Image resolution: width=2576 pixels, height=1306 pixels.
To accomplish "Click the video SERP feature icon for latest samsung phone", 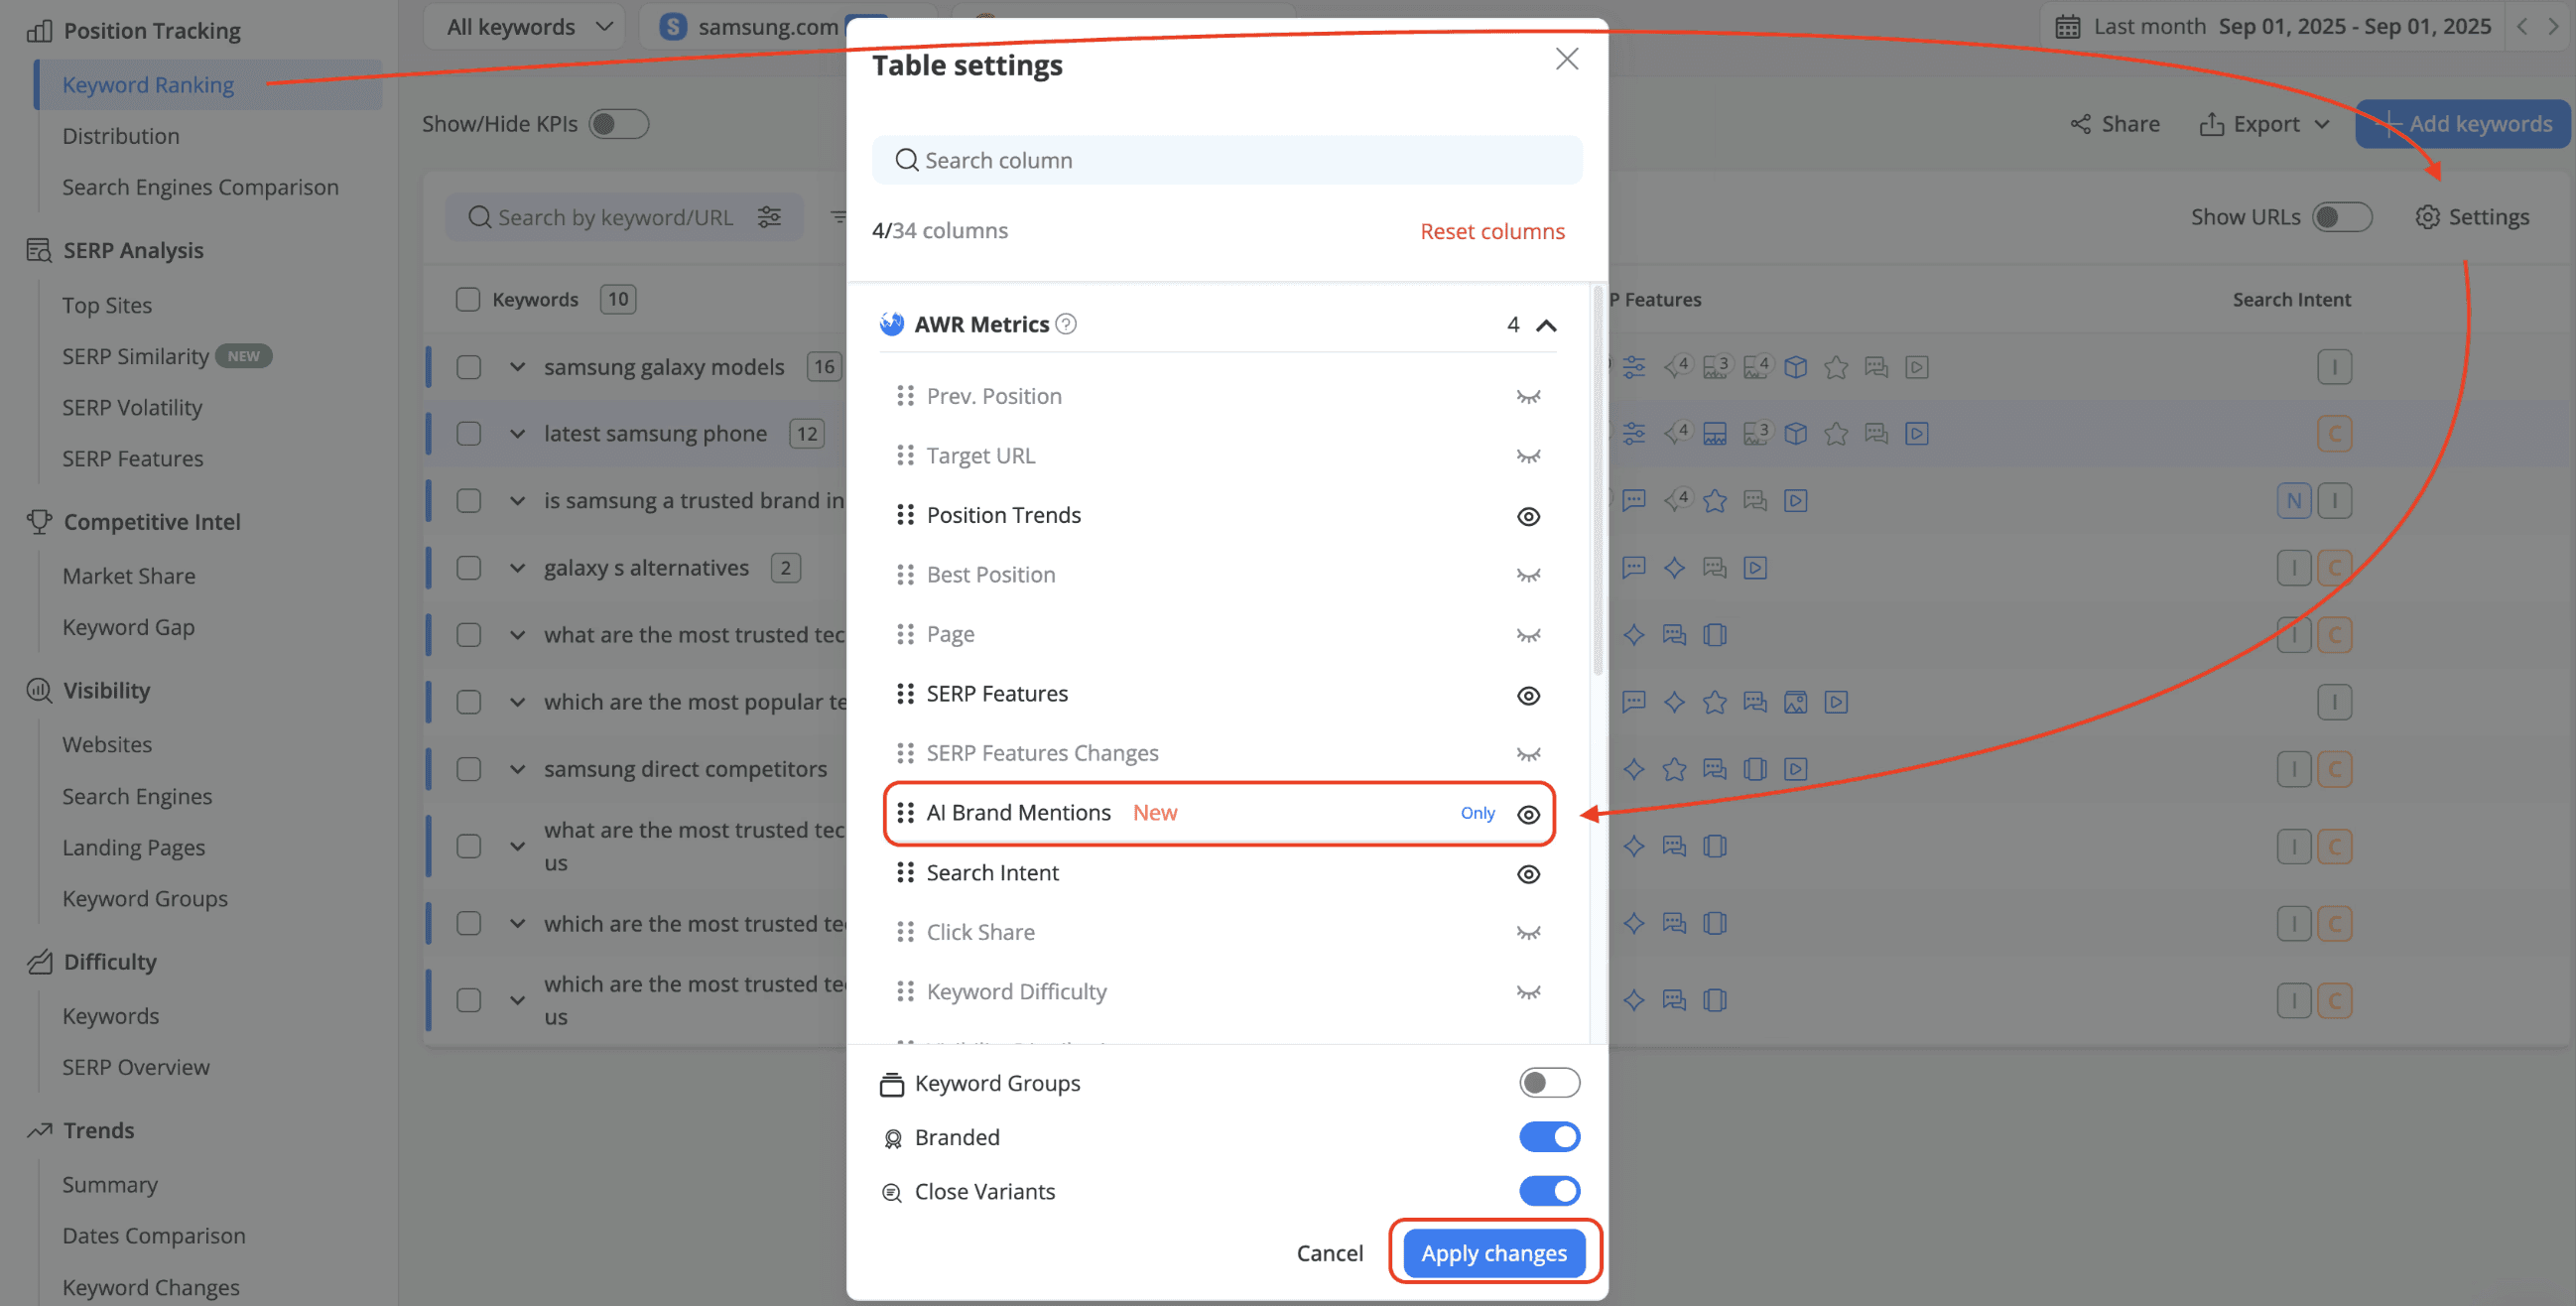I will [1916, 434].
